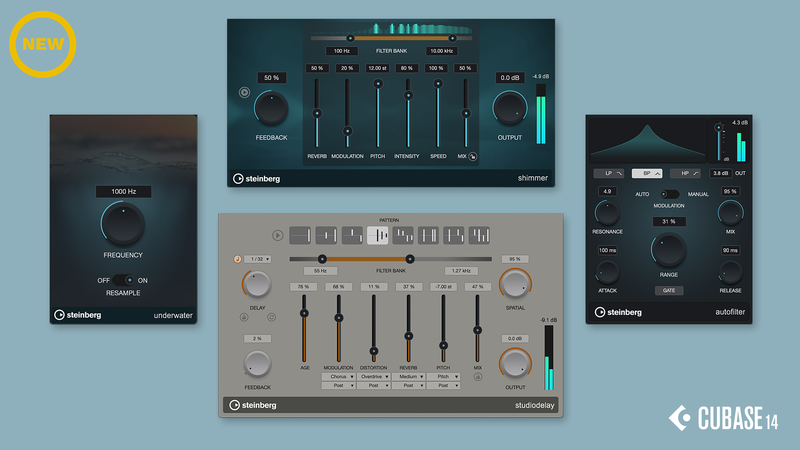Open the Post dropdown under Pitch

[443, 386]
